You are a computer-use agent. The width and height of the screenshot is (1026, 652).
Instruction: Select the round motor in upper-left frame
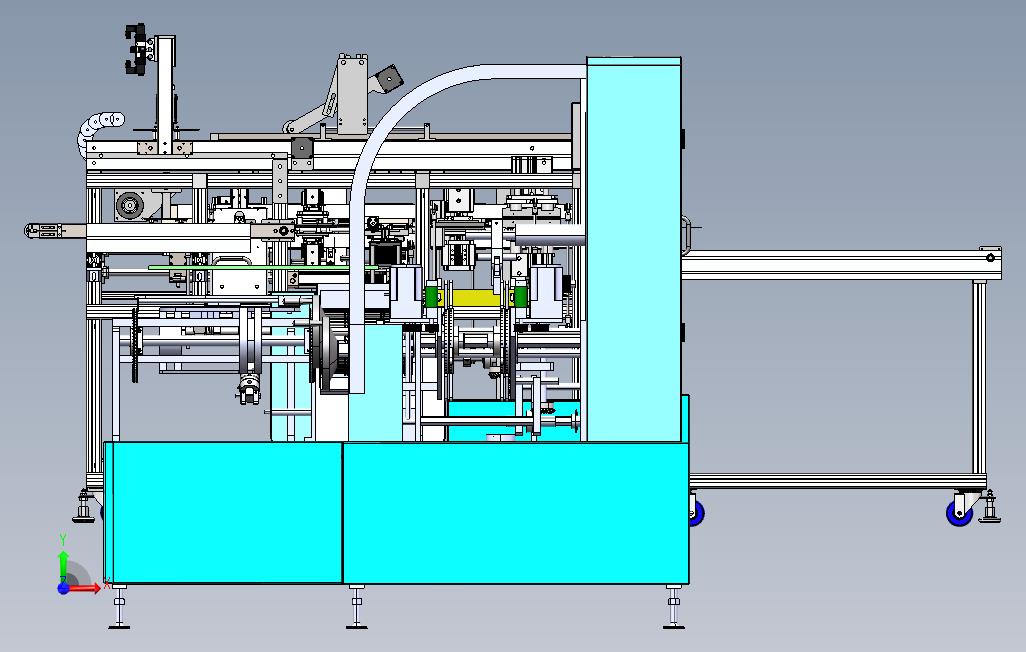coord(130,206)
